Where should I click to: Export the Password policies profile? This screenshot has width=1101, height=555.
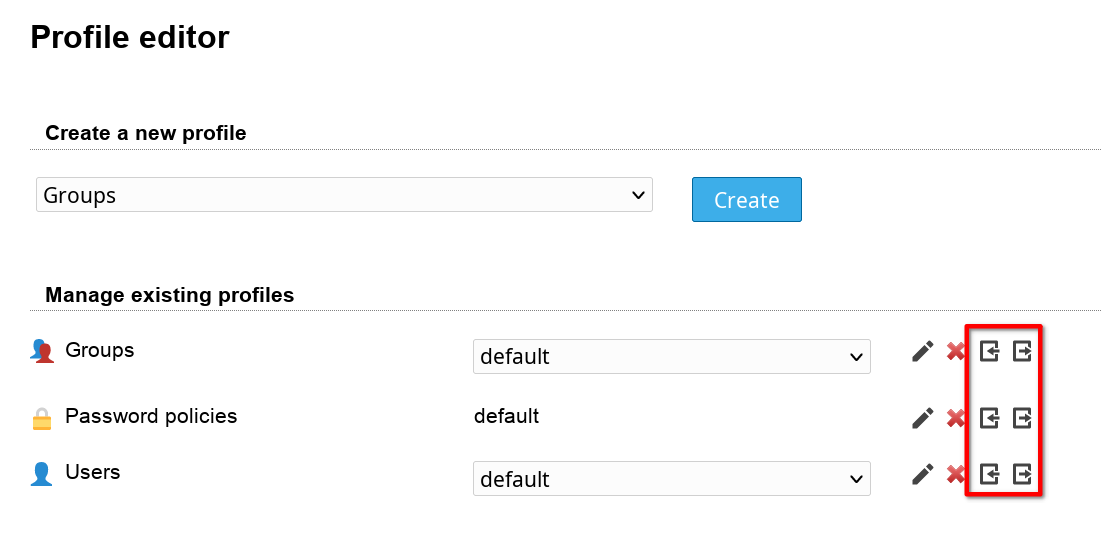pyautogui.click(x=1021, y=418)
